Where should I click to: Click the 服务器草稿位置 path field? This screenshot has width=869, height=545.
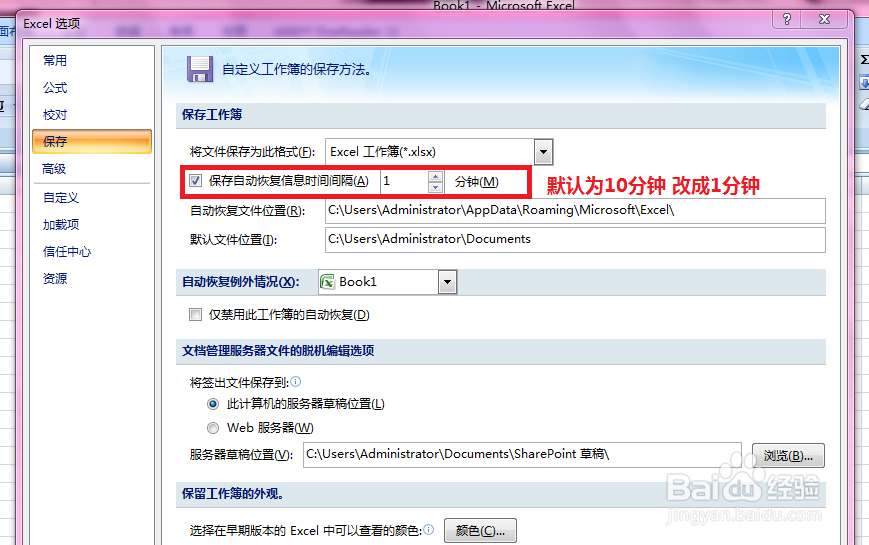(x=522, y=455)
